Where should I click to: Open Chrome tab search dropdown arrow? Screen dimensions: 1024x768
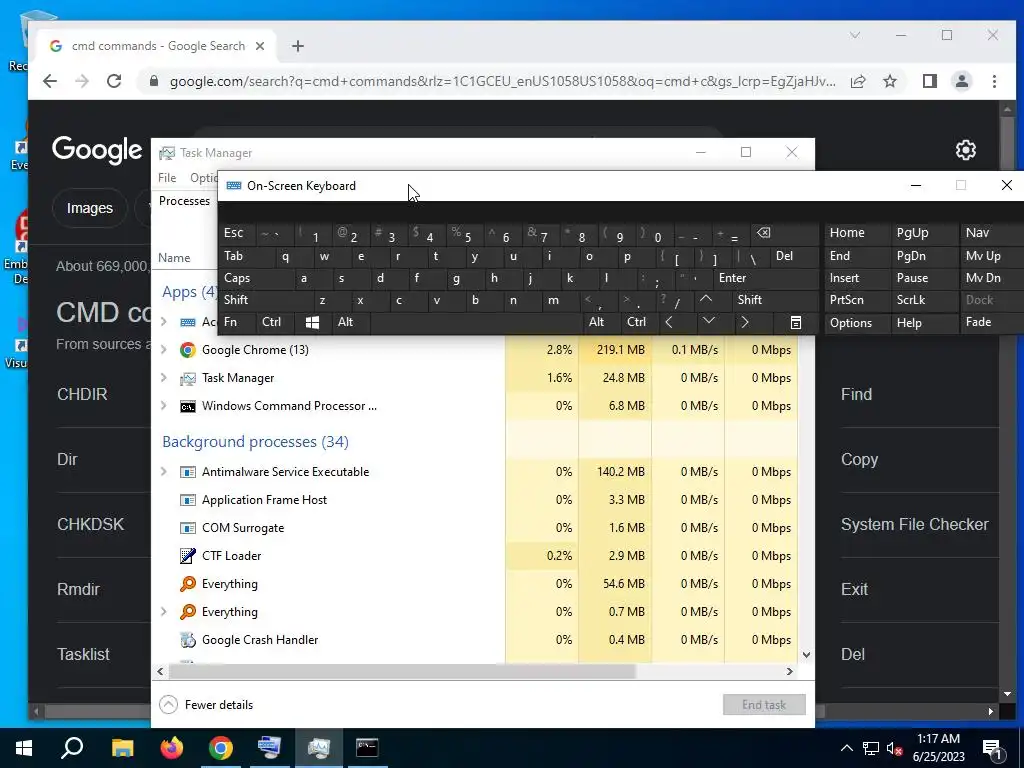point(854,35)
